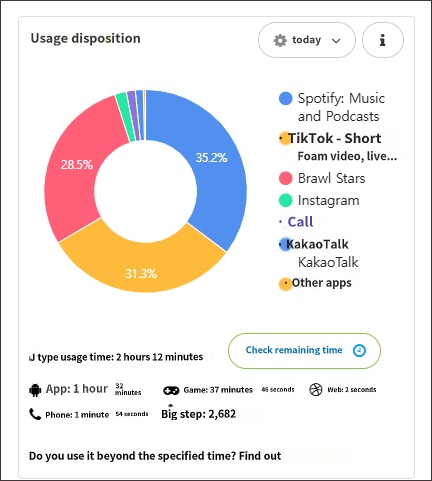Click the blue KakaoTalk legend dot
432x481 pixels.
tap(284, 244)
